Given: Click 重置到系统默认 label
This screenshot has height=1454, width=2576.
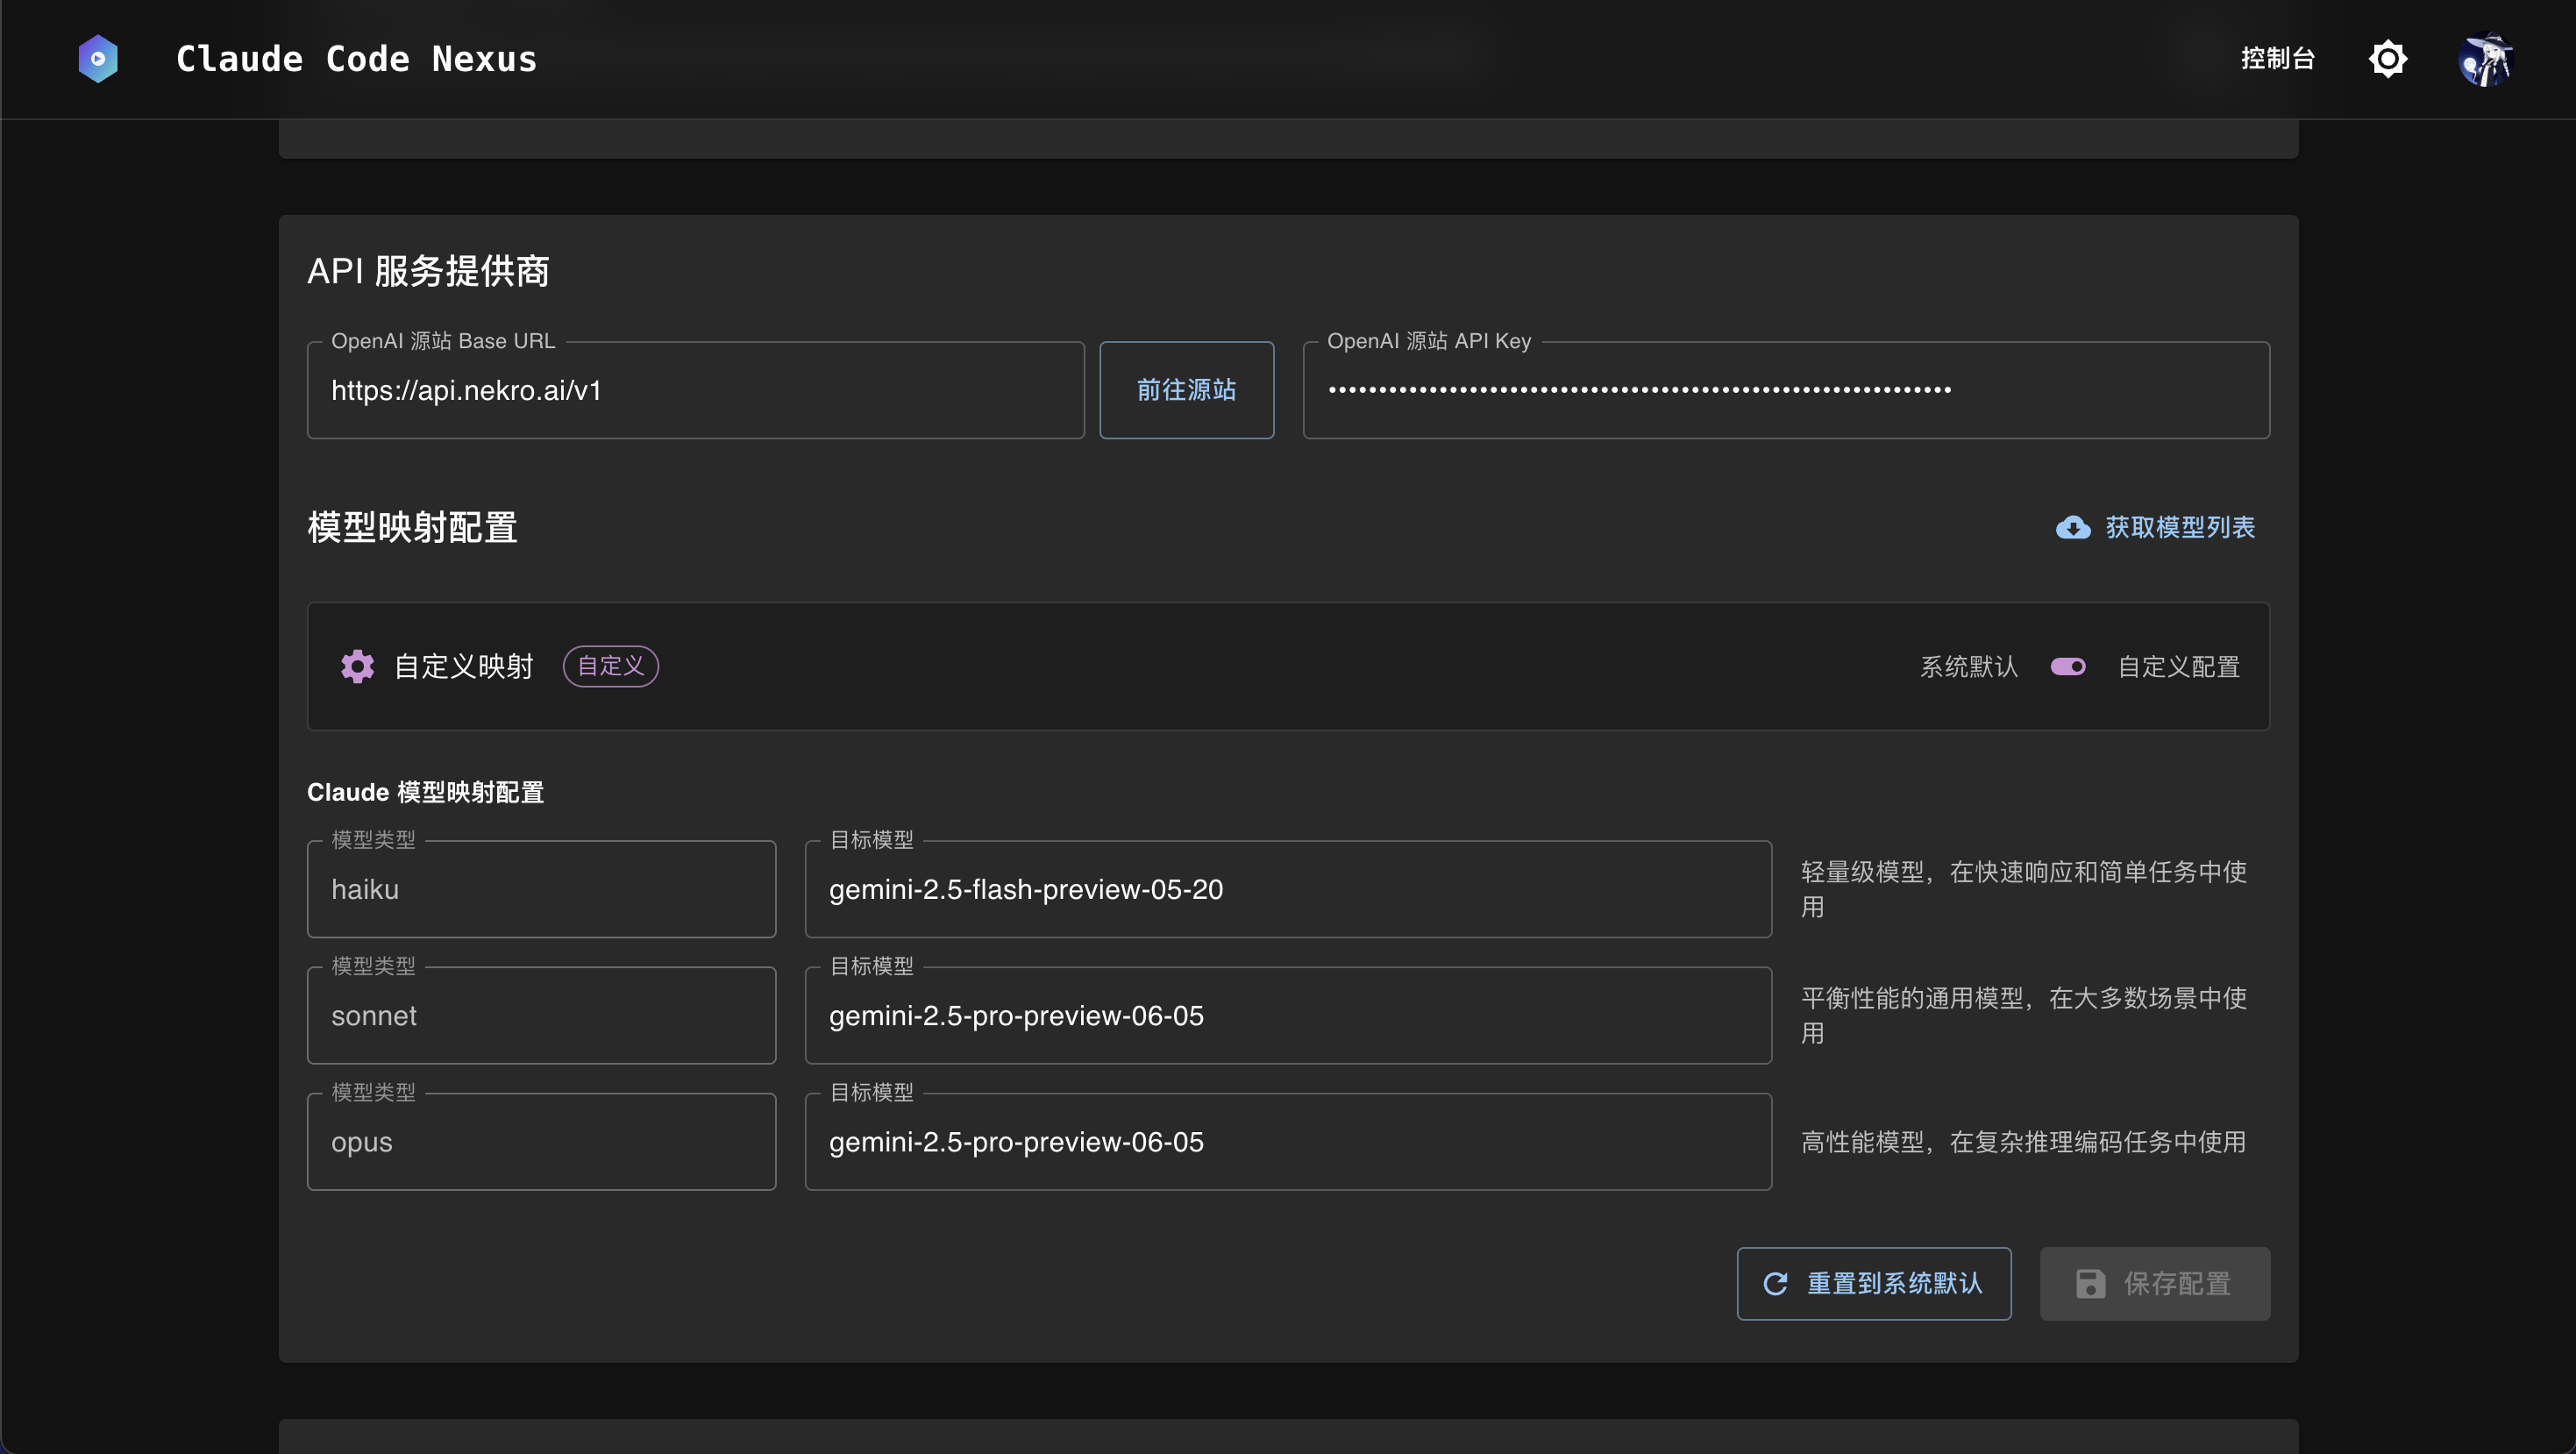Looking at the screenshot, I should coord(1894,1284).
